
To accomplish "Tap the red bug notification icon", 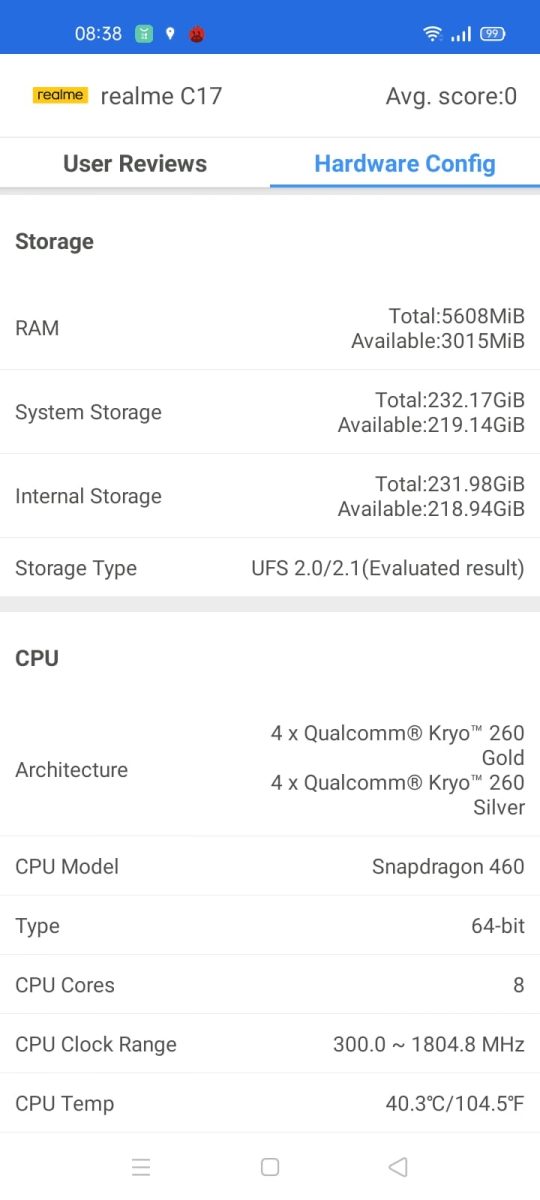I will click(198, 34).
